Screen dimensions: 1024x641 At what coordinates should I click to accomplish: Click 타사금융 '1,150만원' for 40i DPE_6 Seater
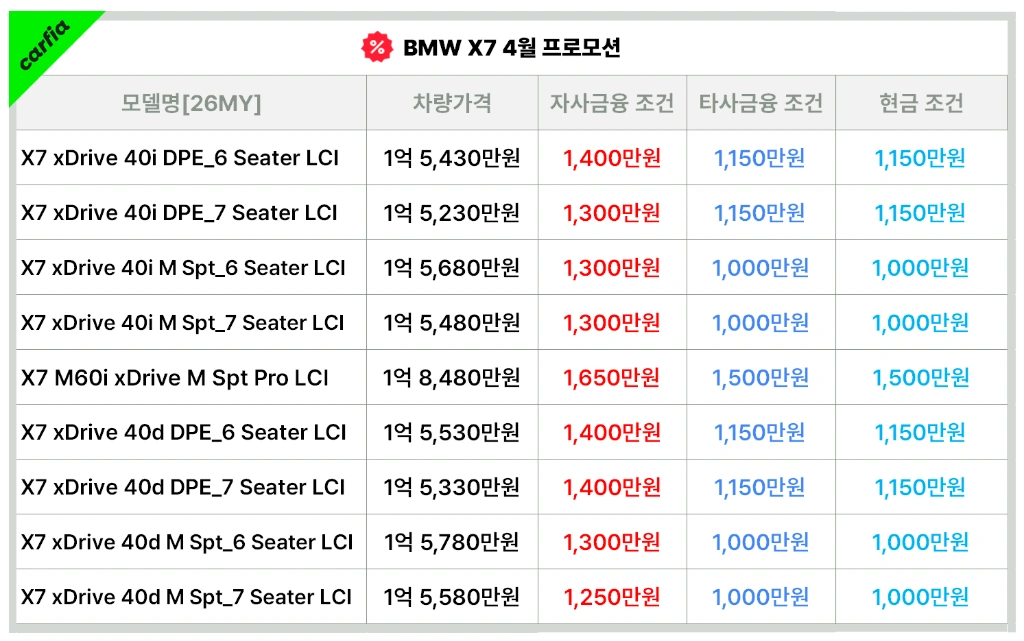pyautogui.click(x=760, y=158)
